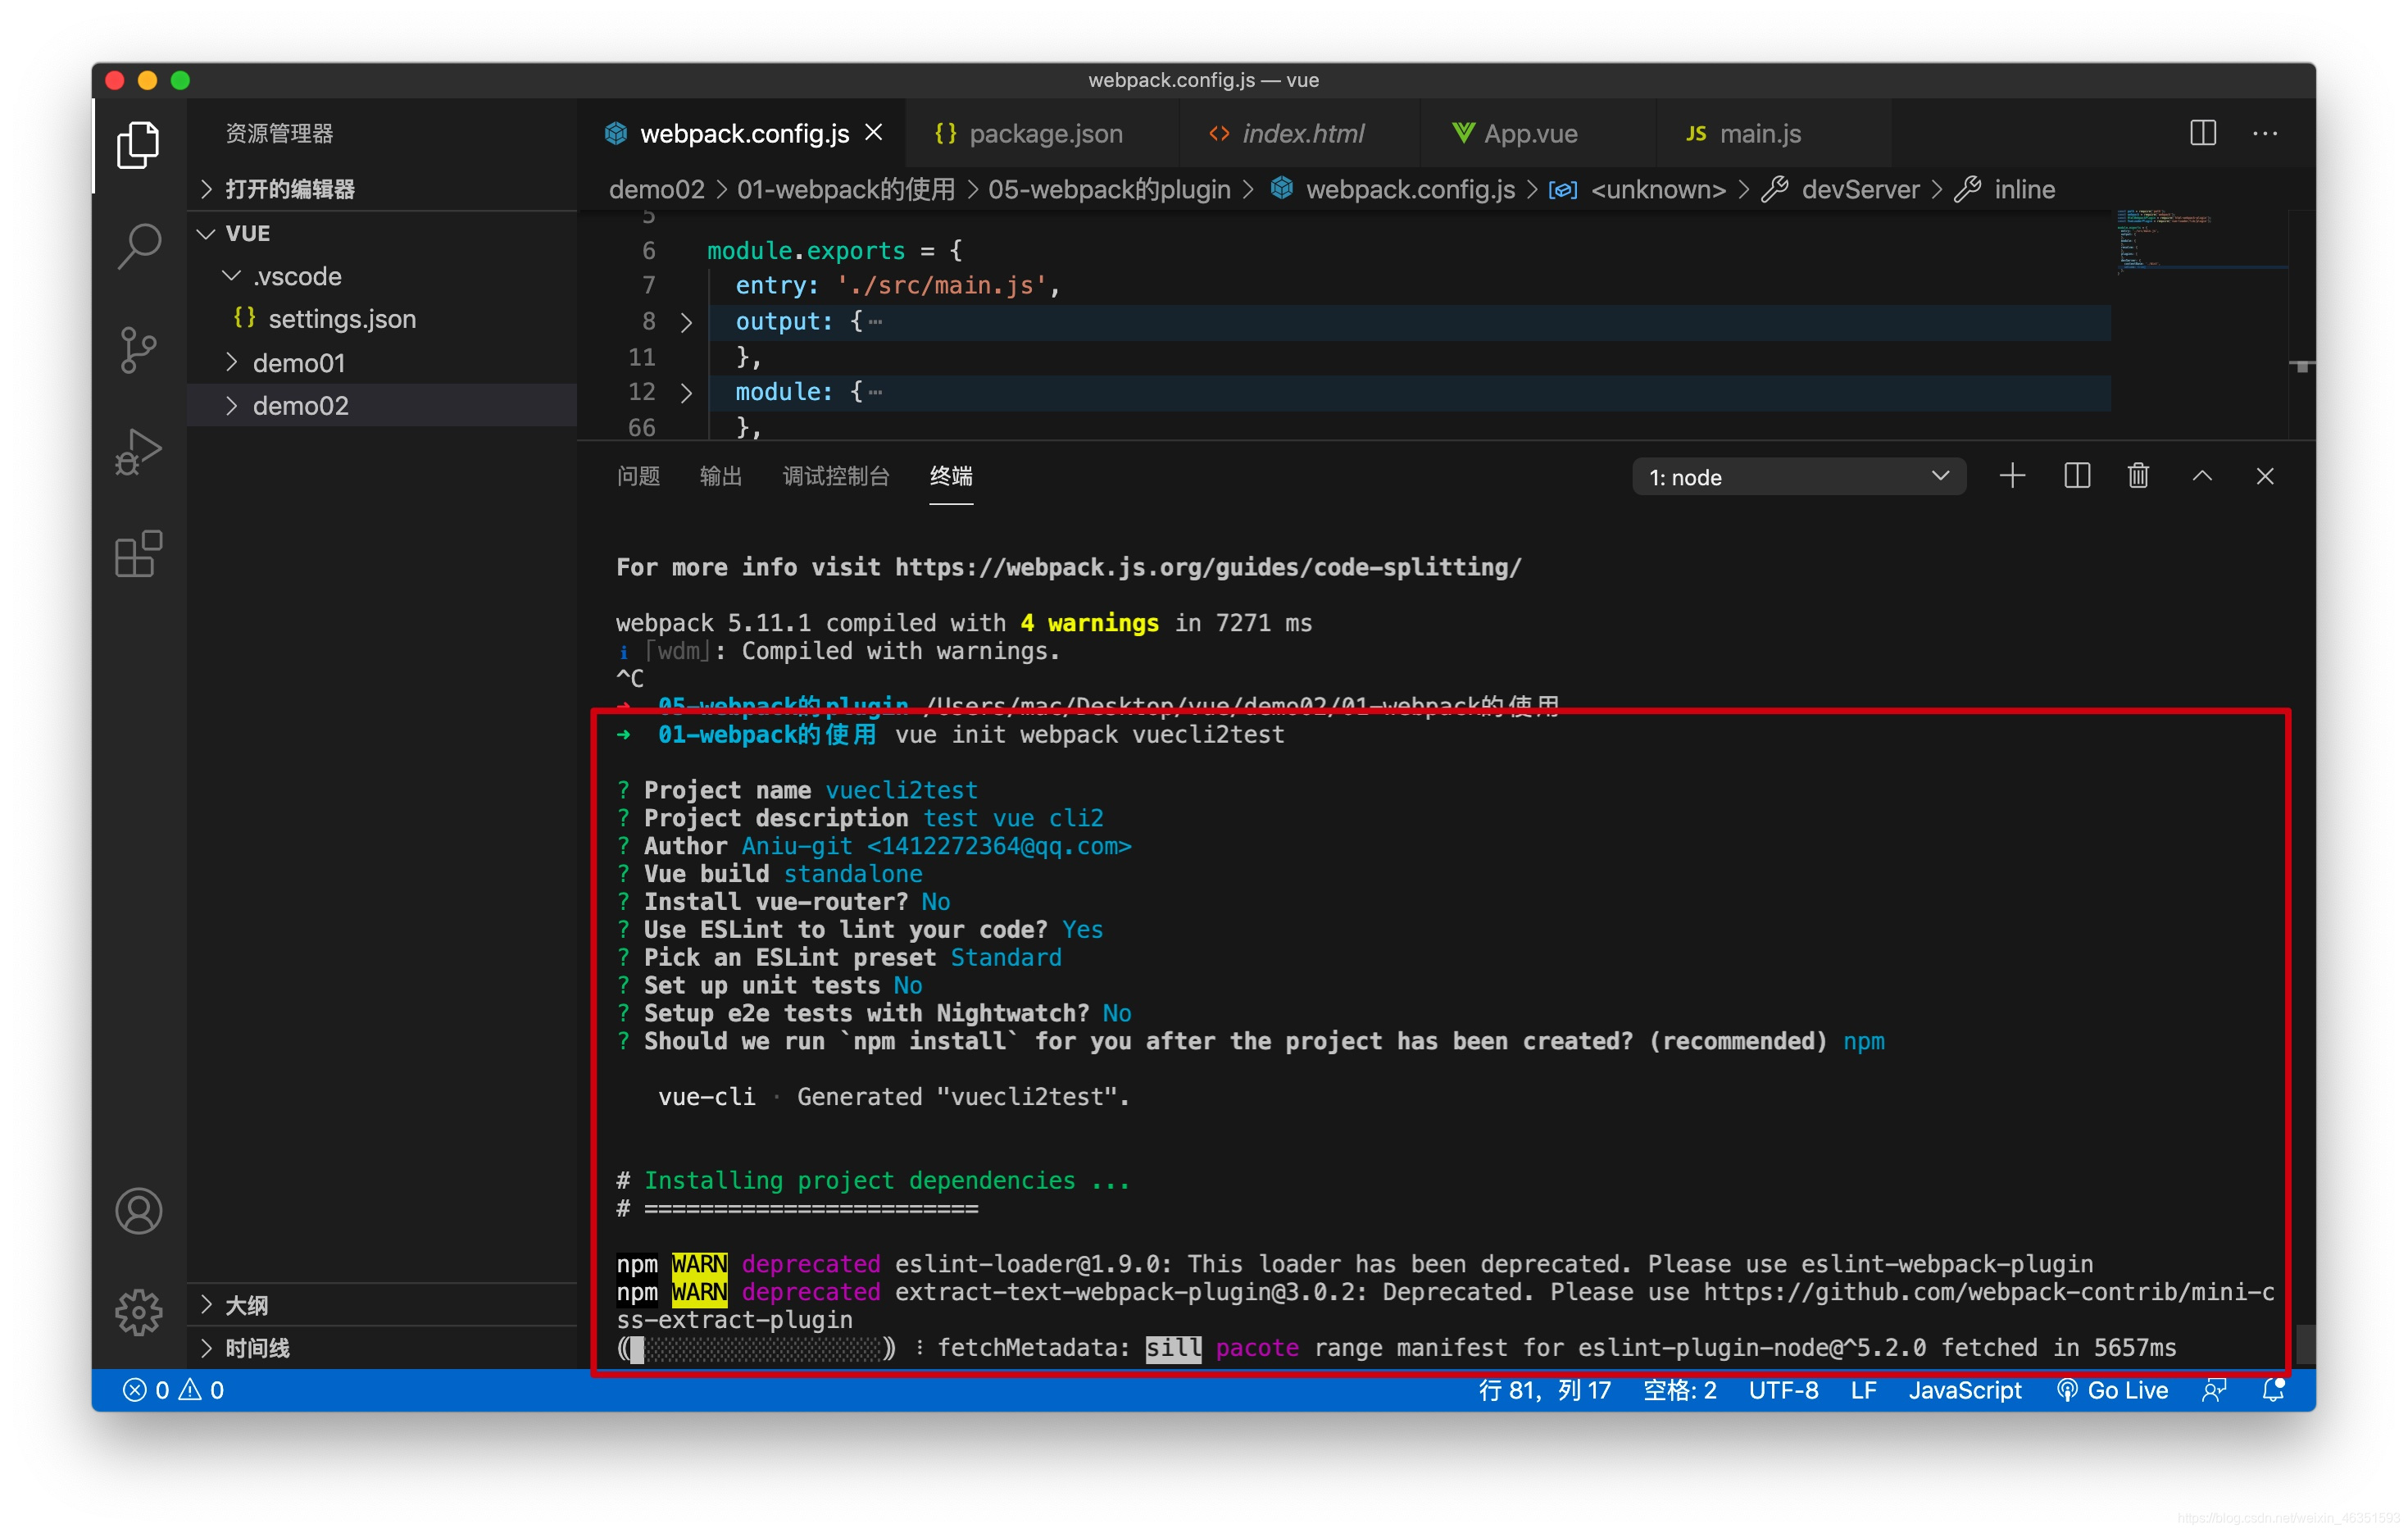2408x1533 pixels.
Task: Click the webpack.config.js breadcrumb
Action: point(1409,189)
